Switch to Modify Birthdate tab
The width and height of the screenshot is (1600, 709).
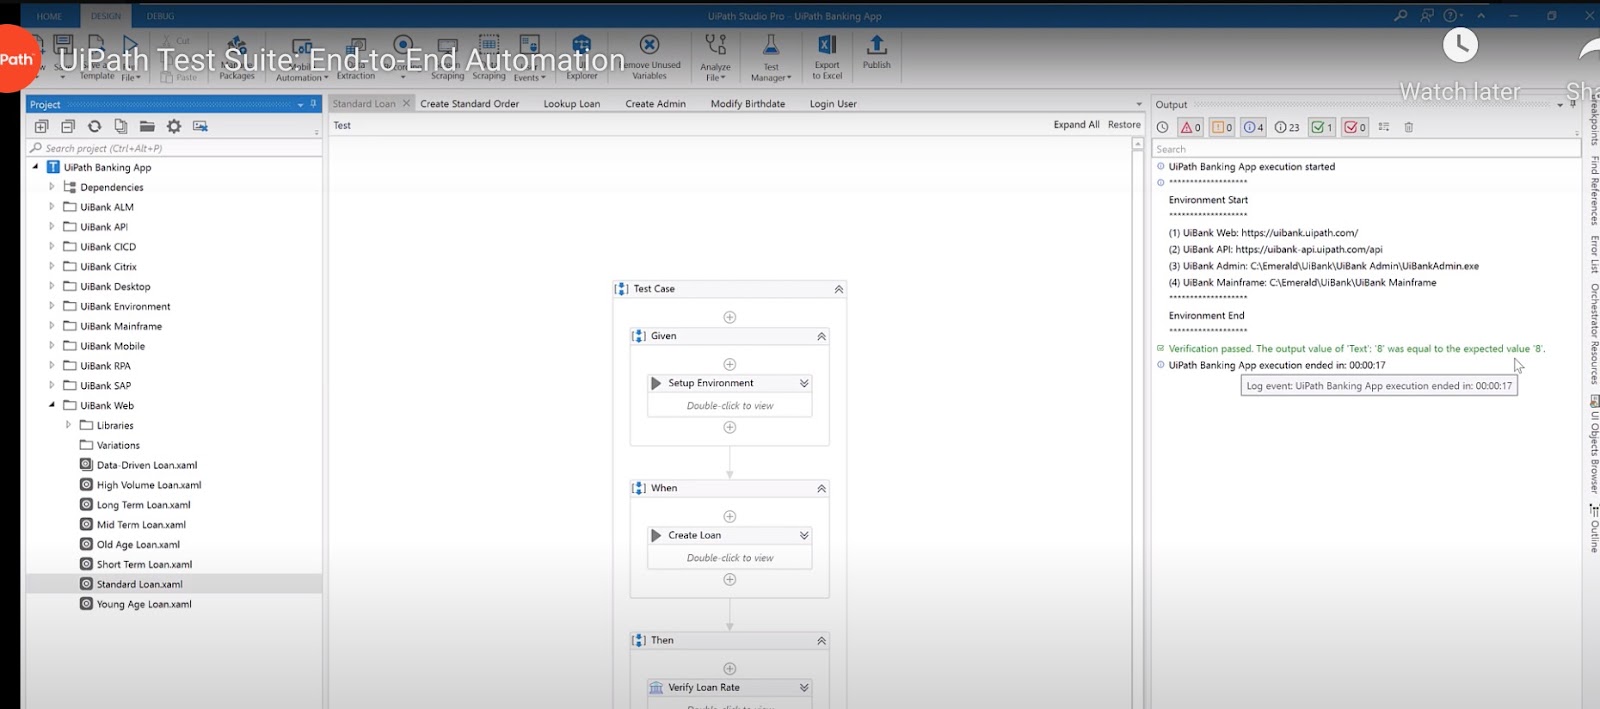click(x=748, y=104)
